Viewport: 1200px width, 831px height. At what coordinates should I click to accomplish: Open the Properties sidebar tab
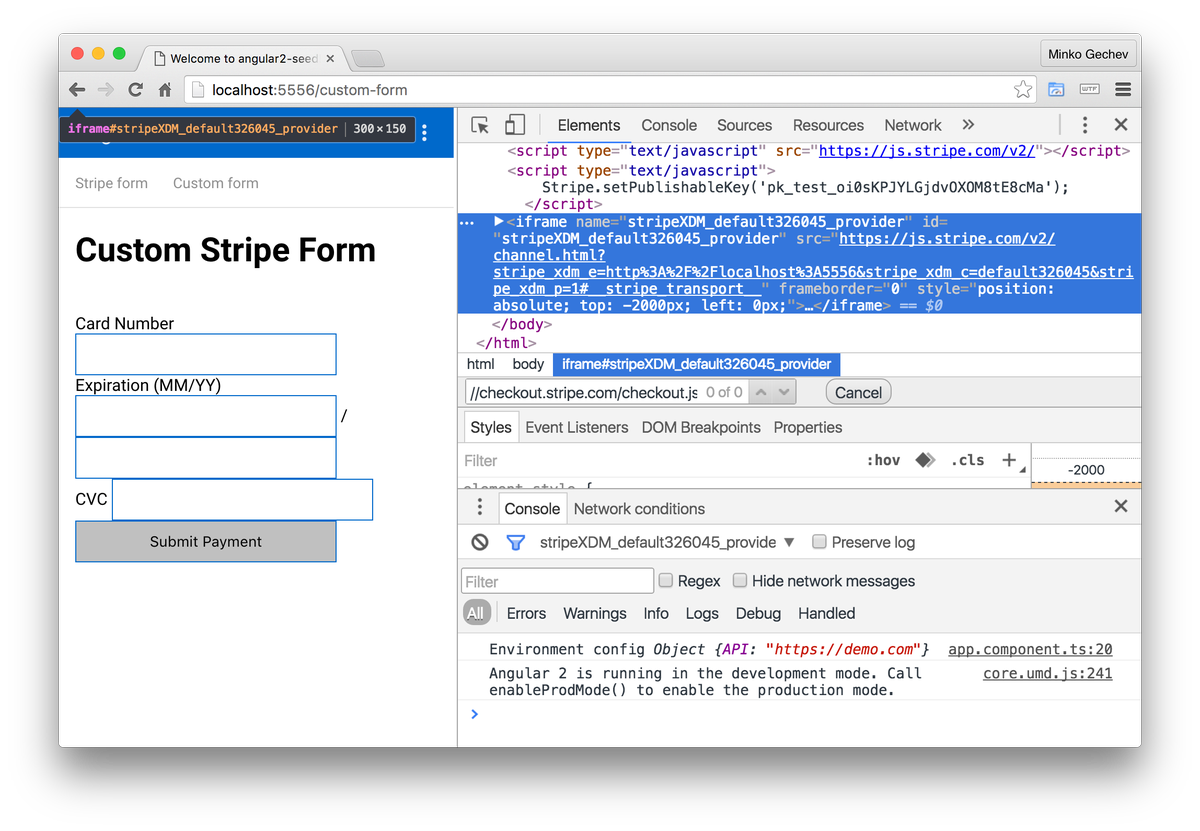pyautogui.click(x=808, y=427)
